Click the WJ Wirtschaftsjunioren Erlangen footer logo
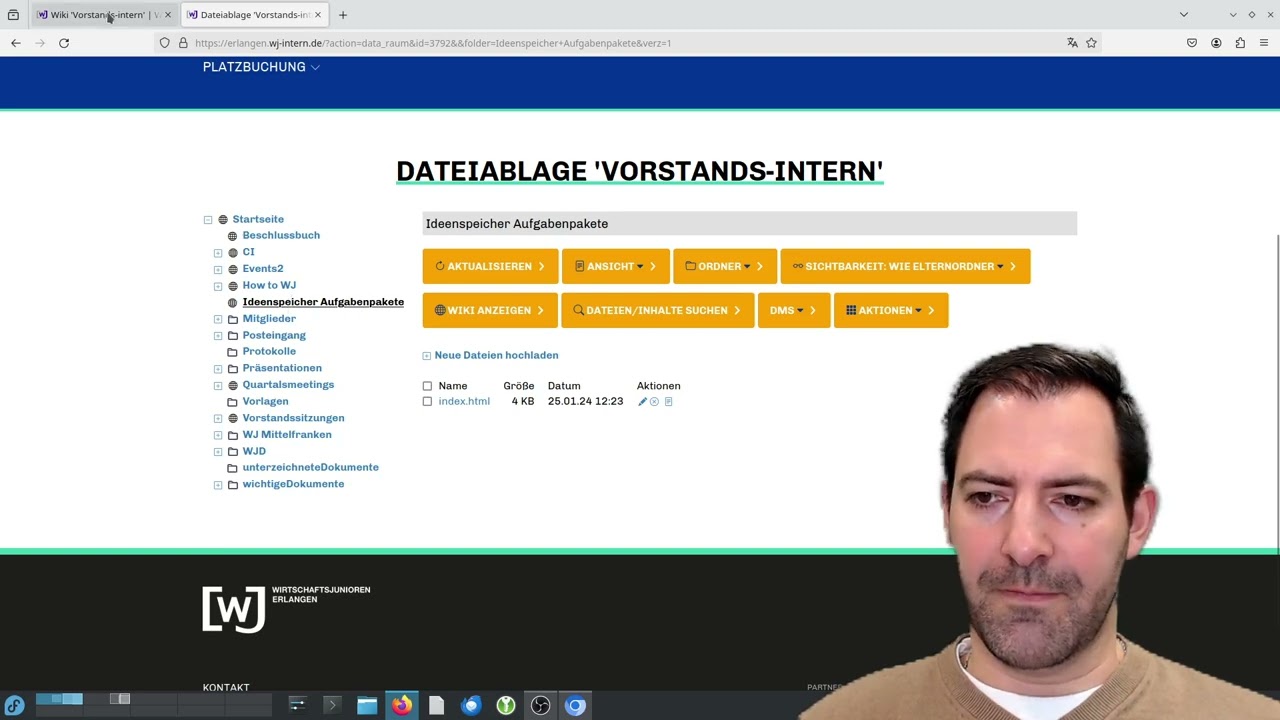The height and width of the screenshot is (720, 1280). [x=286, y=608]
